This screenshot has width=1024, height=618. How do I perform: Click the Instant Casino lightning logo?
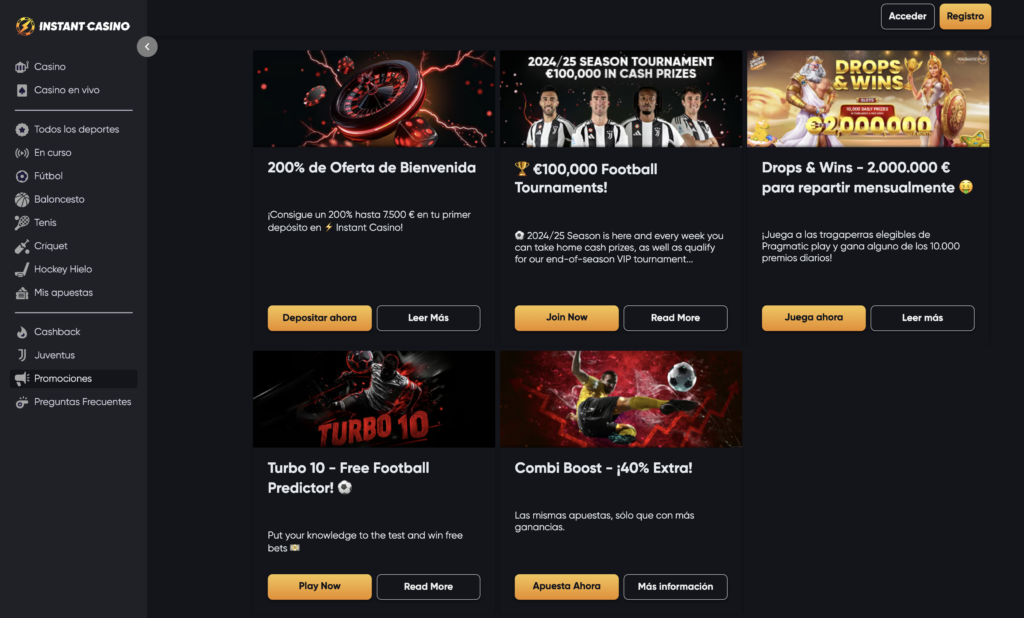pyautogui.click(x=25, y=26)
